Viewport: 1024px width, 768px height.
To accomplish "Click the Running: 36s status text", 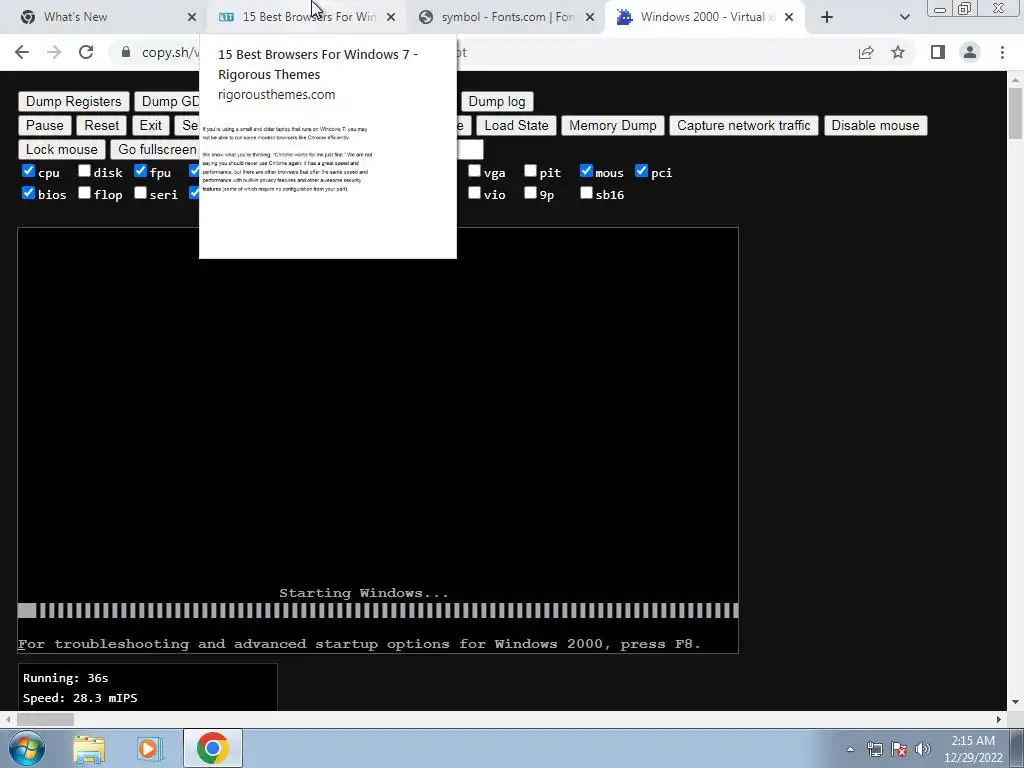I will pyautogui.click(x=65, y=678).
